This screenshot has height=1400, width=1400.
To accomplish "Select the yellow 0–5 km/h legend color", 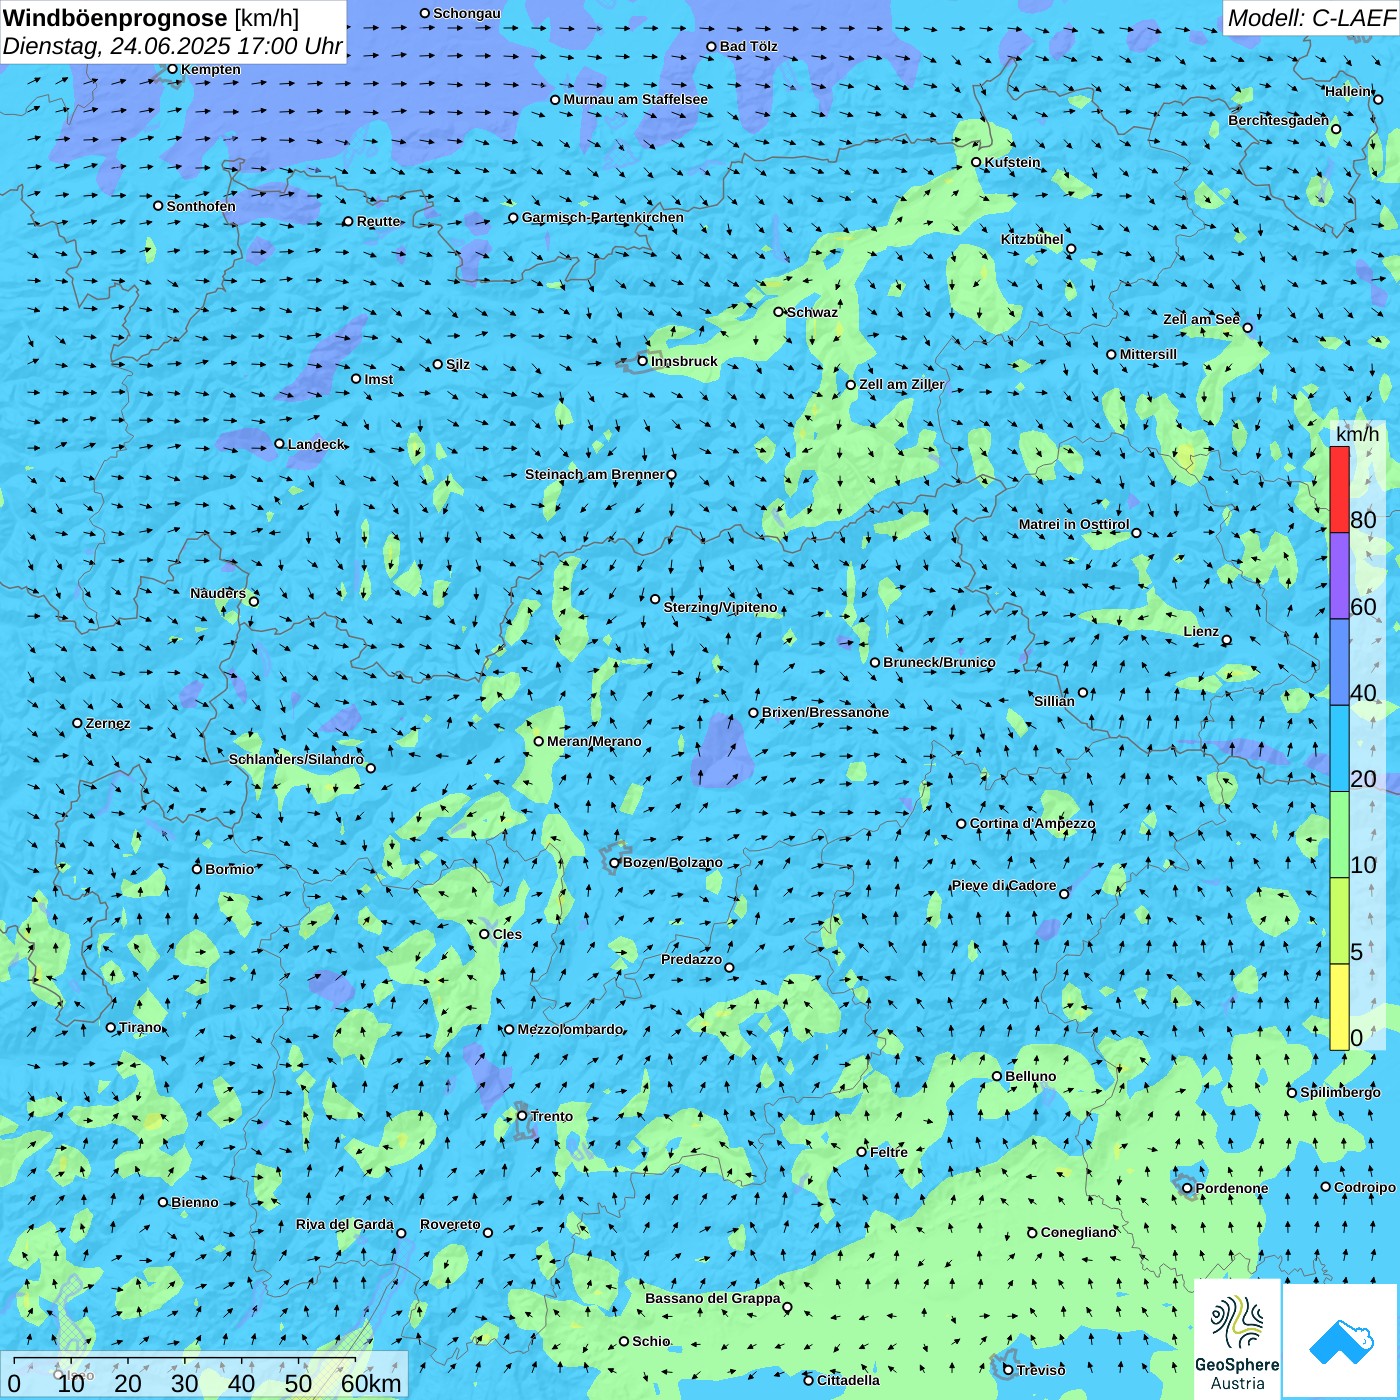I will pyautogui.click(x=1339, y=1007).
